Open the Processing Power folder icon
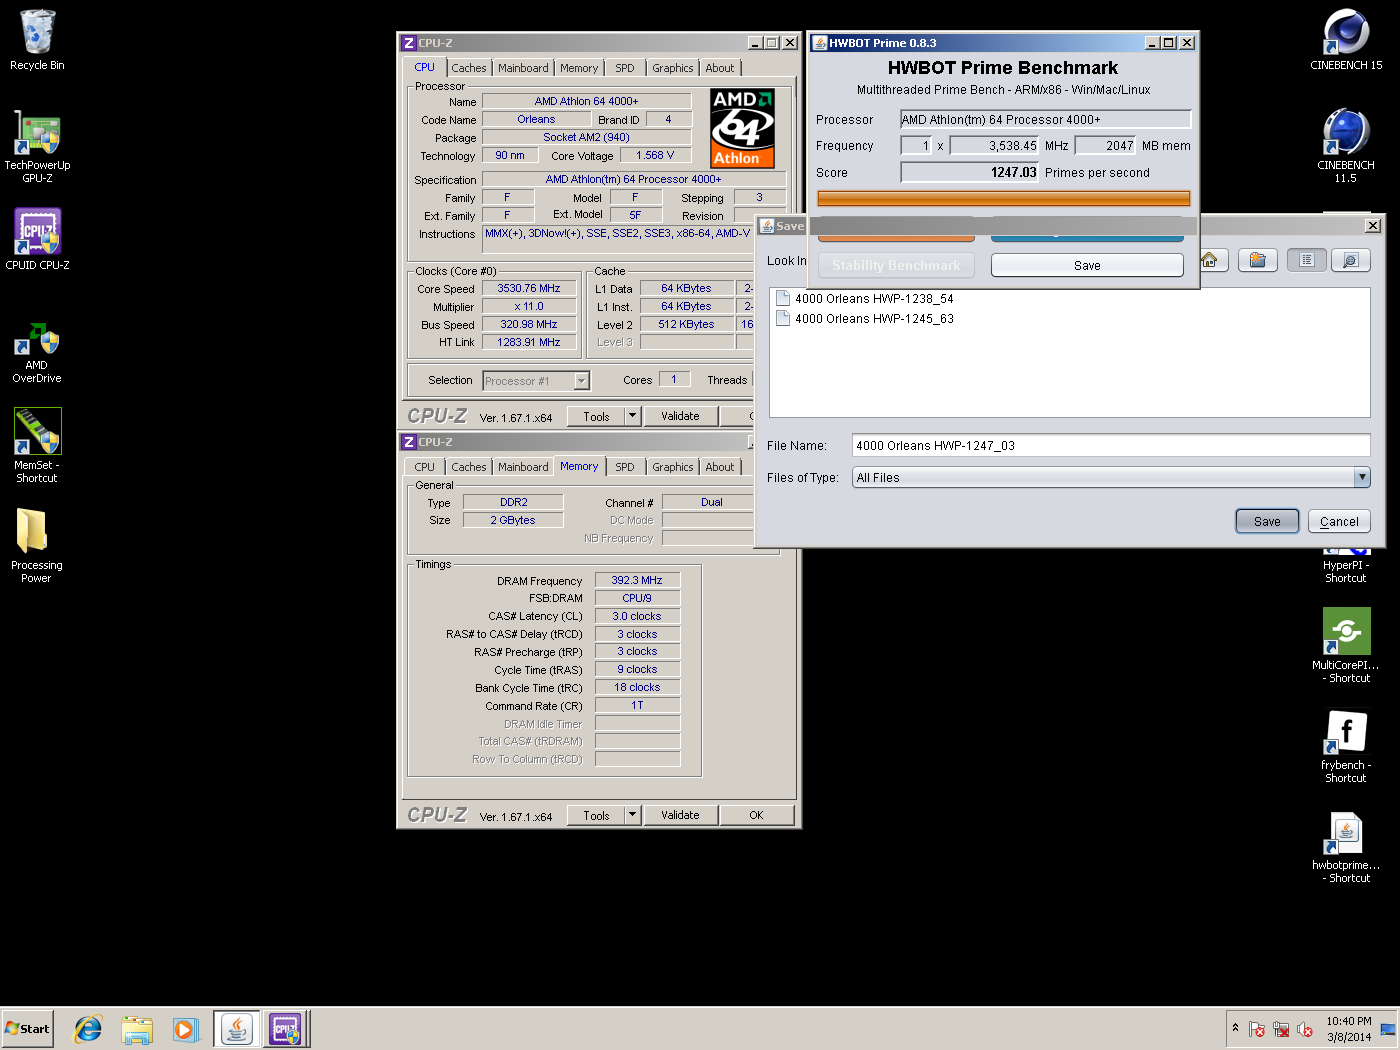Image resolution: width=1400 pixels, height=1050 pixels. click(36, 545)
